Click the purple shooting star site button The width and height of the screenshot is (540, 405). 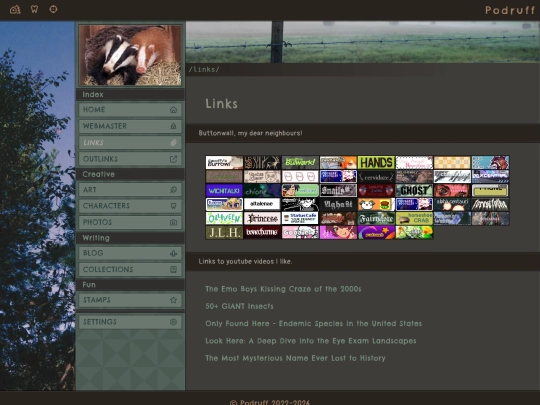coord(376,232)
